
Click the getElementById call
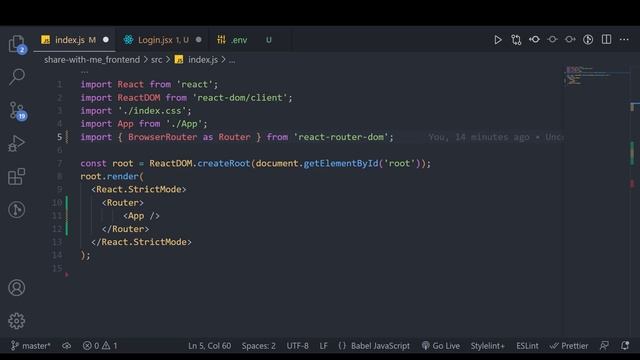[x=341, y=163]
